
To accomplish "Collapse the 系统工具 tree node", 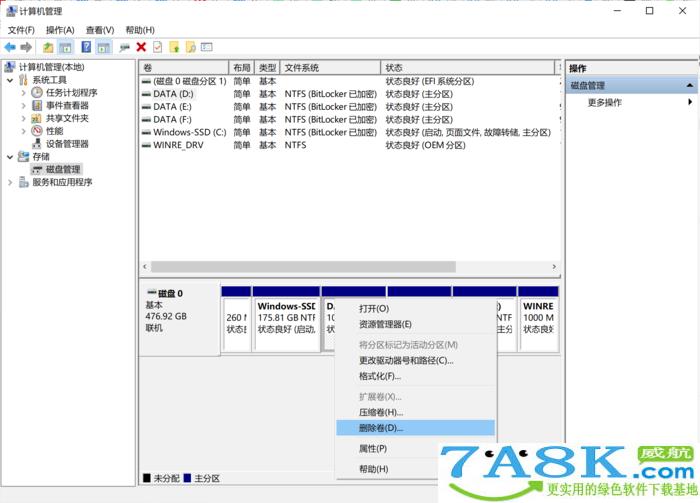I will pos(10,80).
